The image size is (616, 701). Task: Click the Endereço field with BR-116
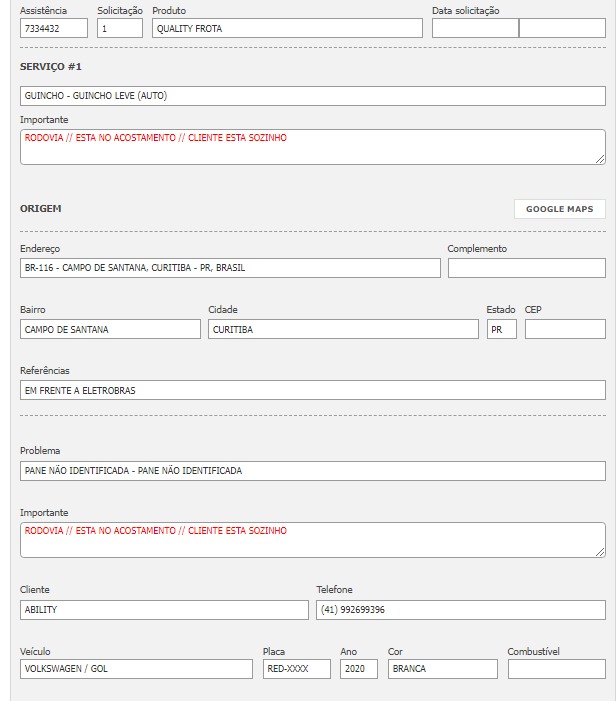pos(230,268)
